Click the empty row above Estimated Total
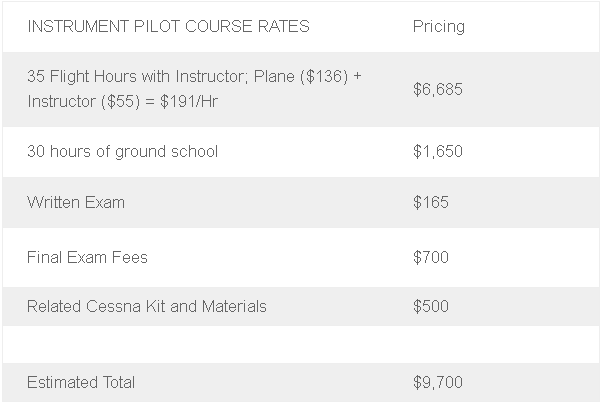This screenshot has width=602, height=406. (301, 345)
